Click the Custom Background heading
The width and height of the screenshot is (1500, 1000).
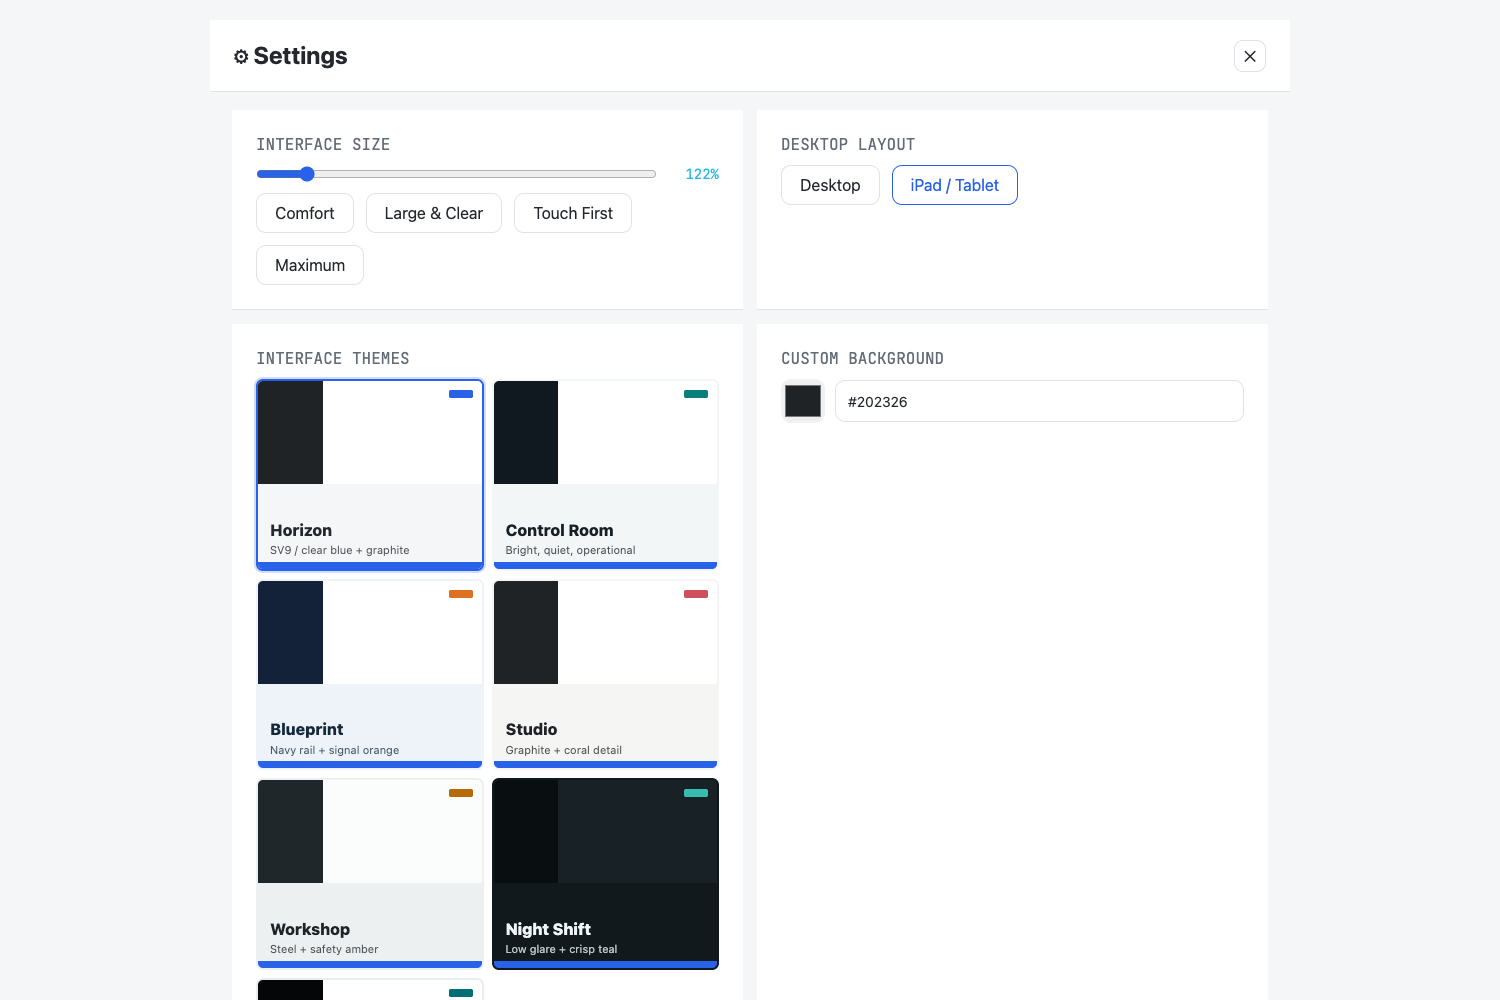click(x=862, y=358)
